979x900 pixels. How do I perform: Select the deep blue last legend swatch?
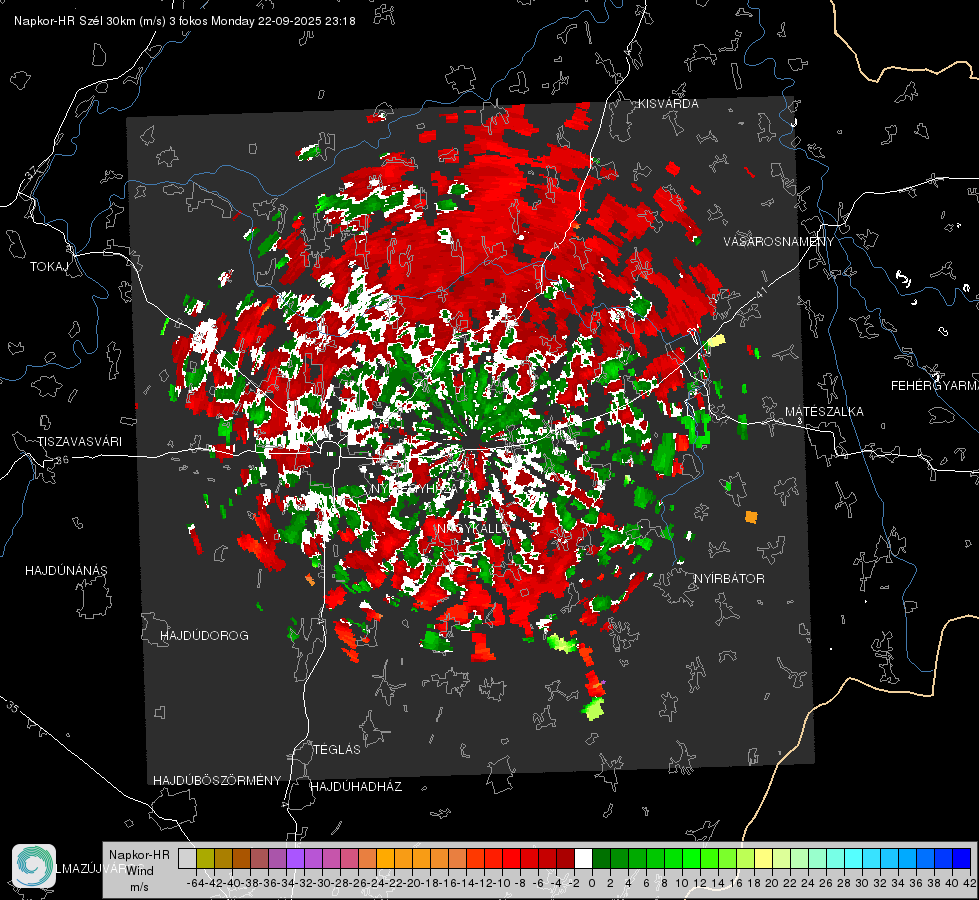962,858
